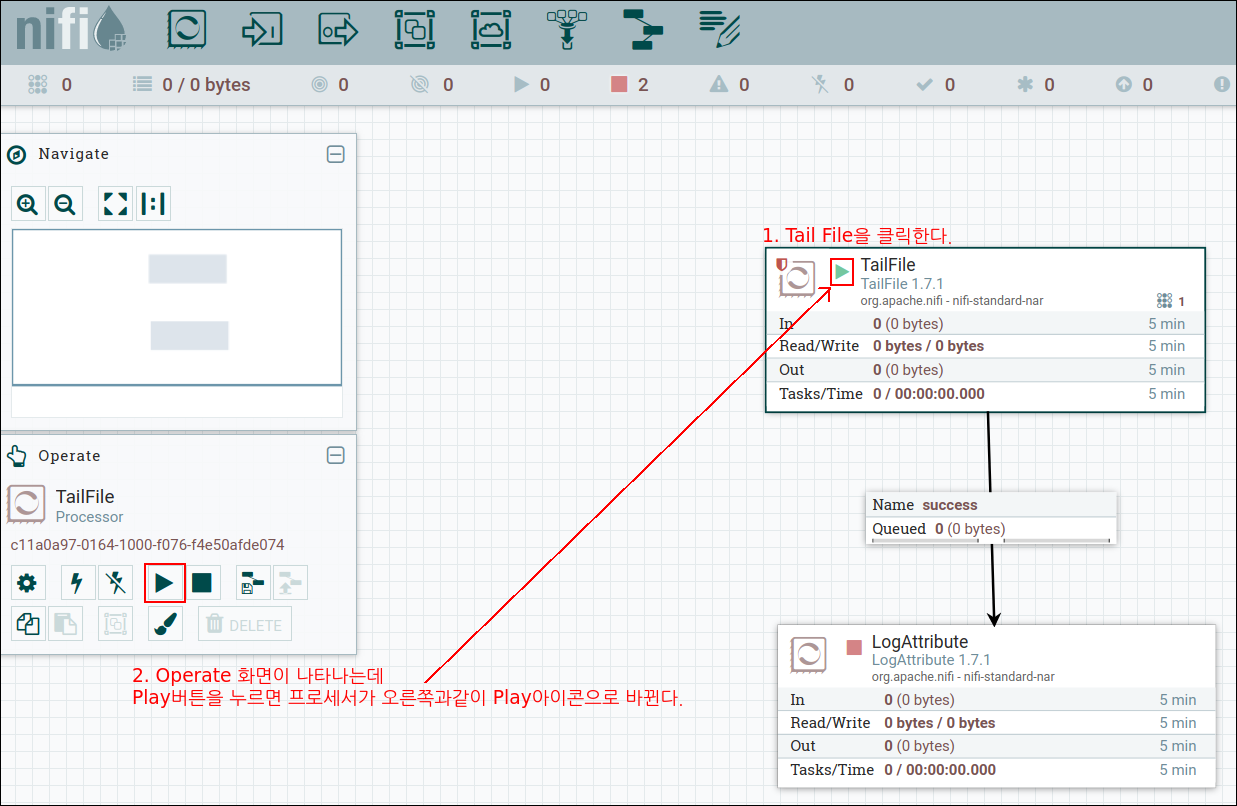Click the Disable crossed lightning bolt button
Viewport: 1237px width, 806px height.
pyautogui.click(x=116, y=582)
